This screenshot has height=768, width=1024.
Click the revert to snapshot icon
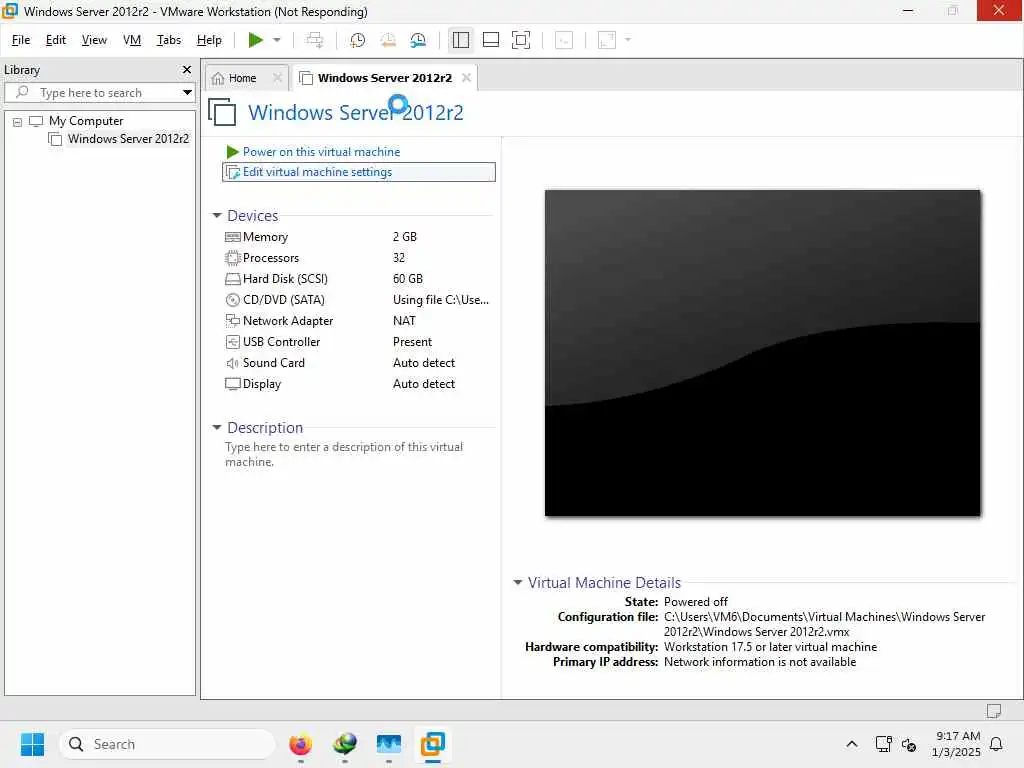pos(388,40)
